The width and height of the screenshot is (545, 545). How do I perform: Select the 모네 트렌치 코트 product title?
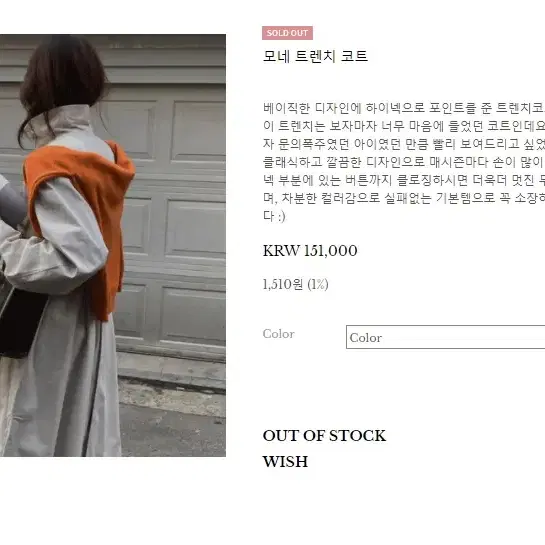[315, 56]
